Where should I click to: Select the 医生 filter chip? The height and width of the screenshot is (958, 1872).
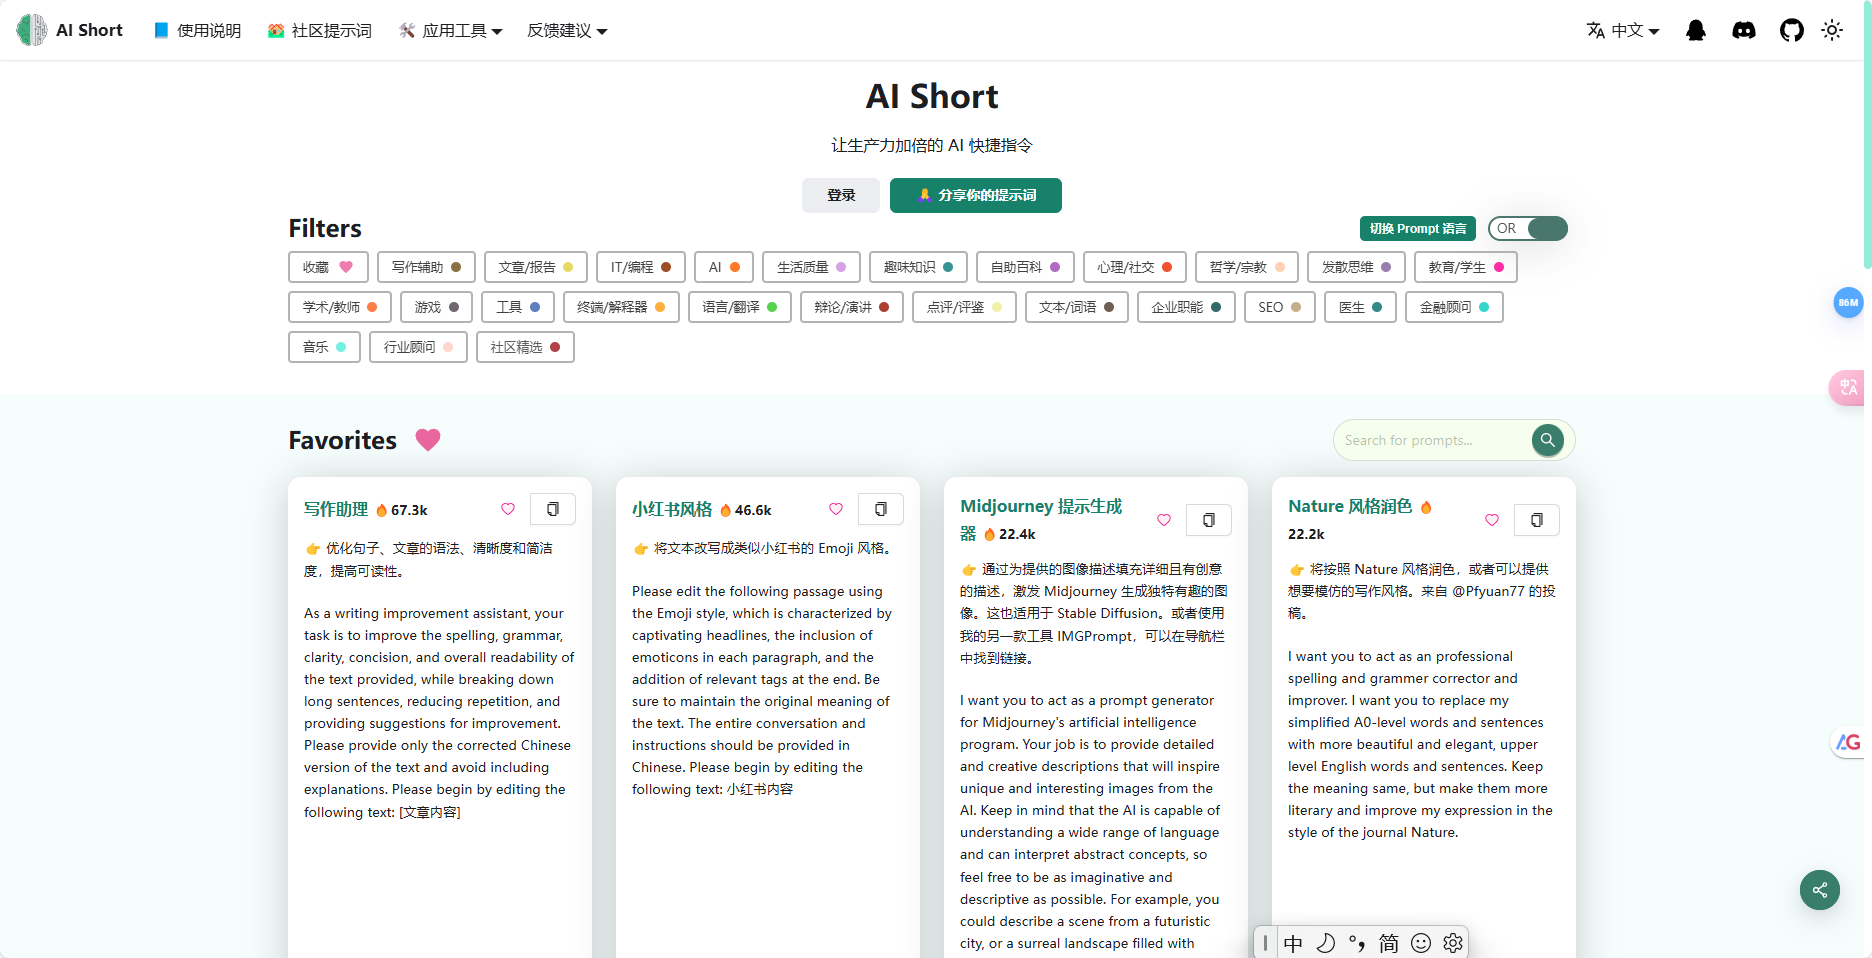(x=1359, y=307)
